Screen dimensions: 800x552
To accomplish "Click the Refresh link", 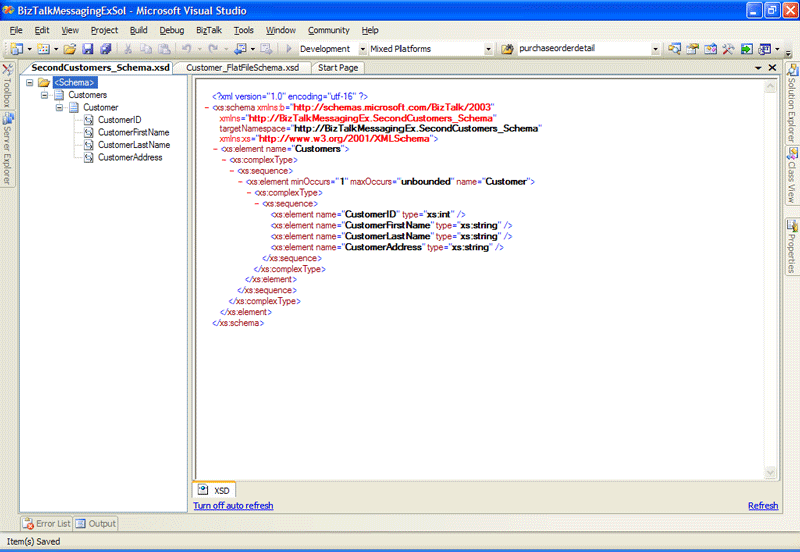I will 762,506.
